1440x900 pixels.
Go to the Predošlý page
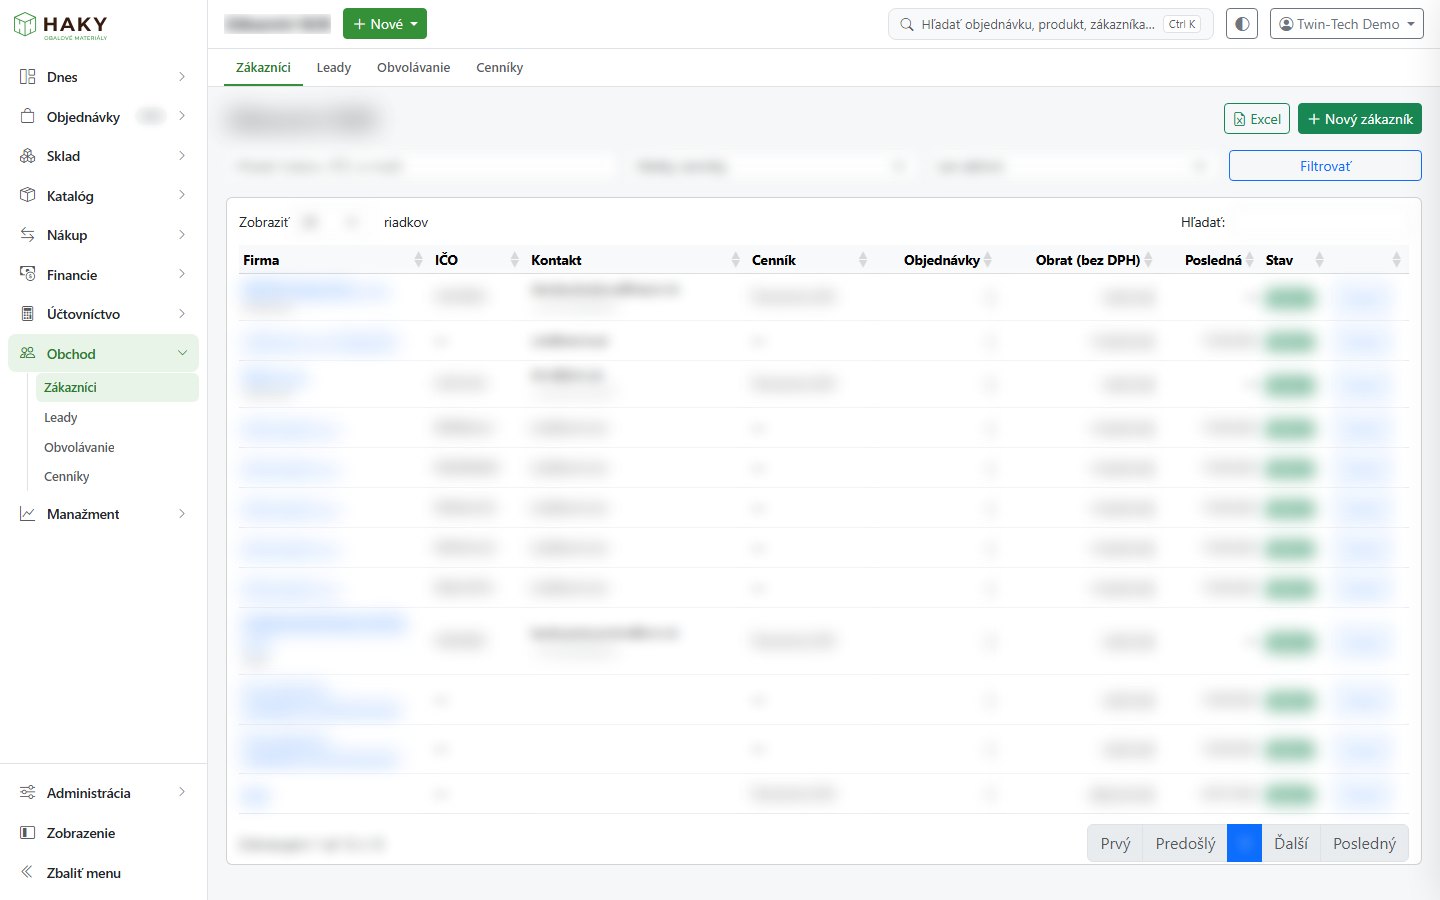point(1185,843)
